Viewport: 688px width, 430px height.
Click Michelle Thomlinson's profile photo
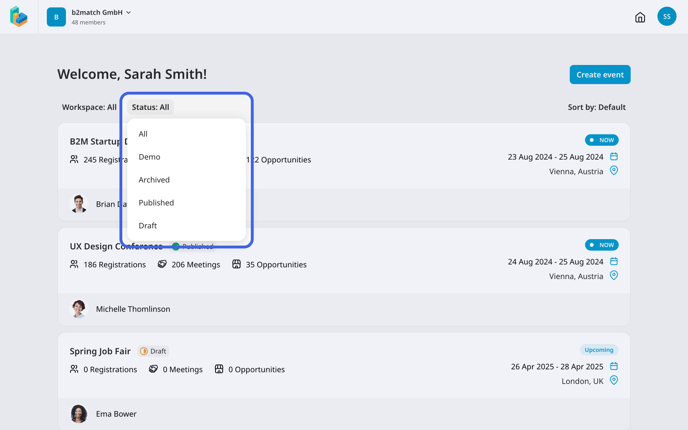[x=79, y=309]
